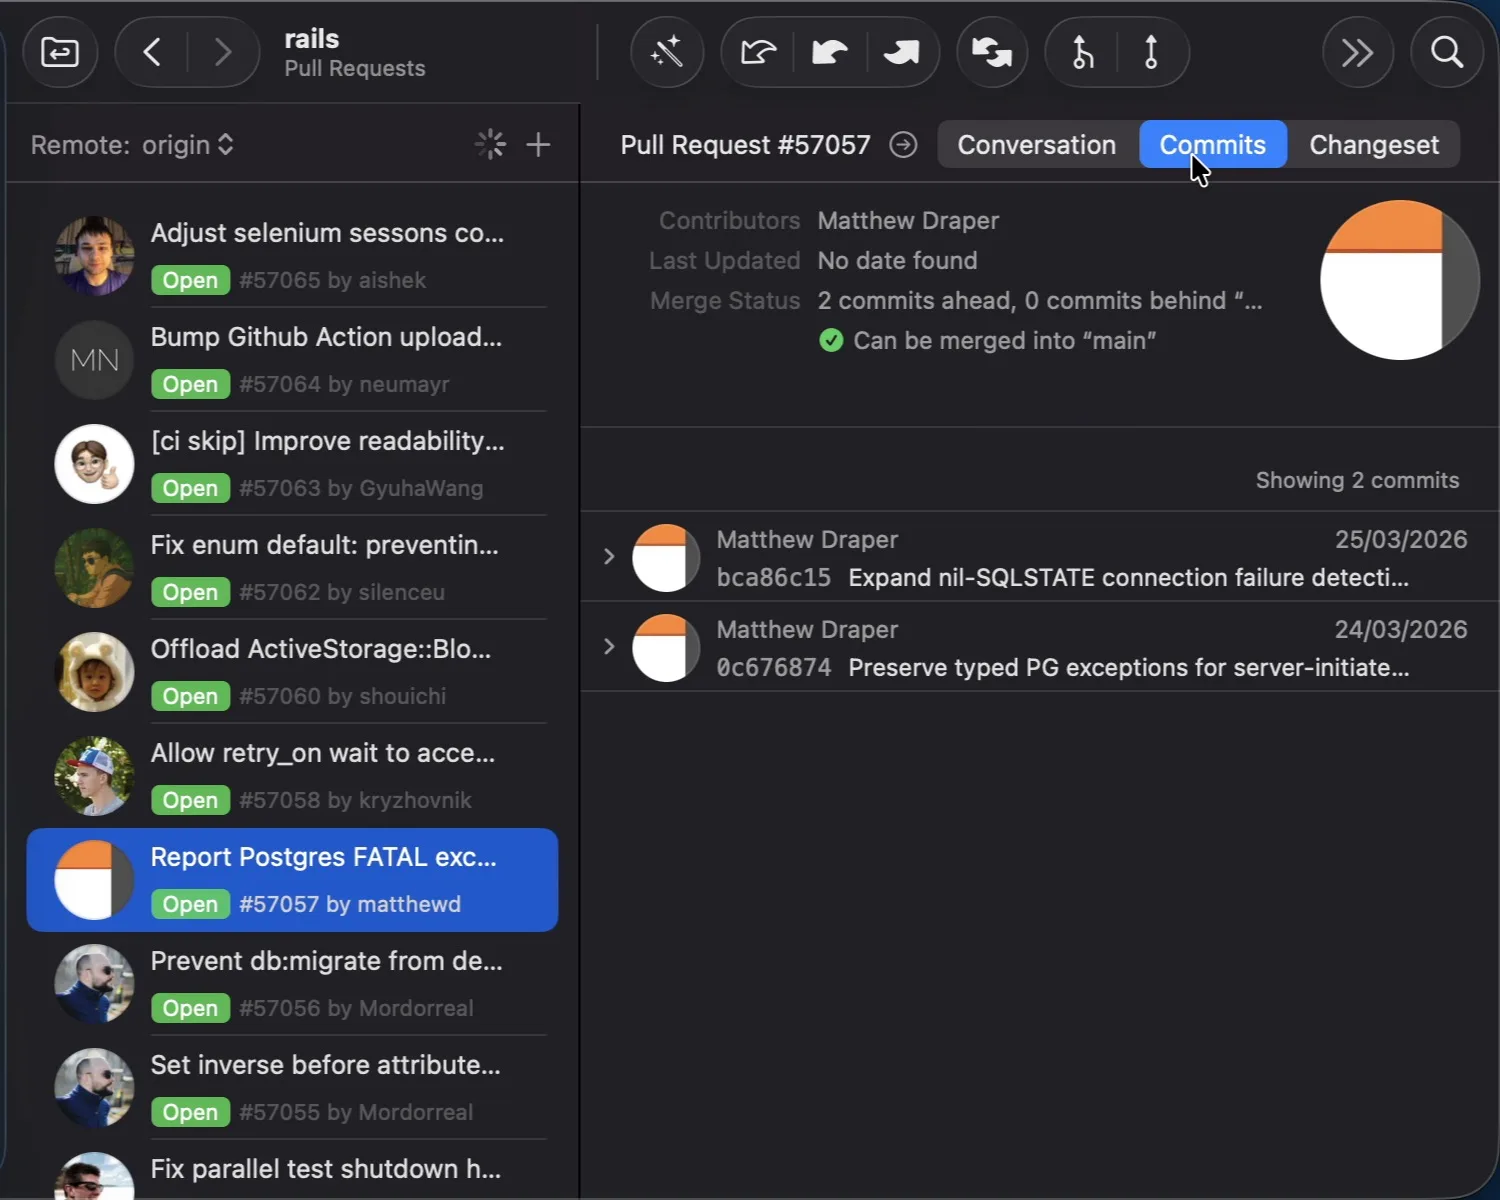Viewport: 1500px width, 1200px height.
Task: Expand commit 0c676874 row
Action: tap(609, 646)
